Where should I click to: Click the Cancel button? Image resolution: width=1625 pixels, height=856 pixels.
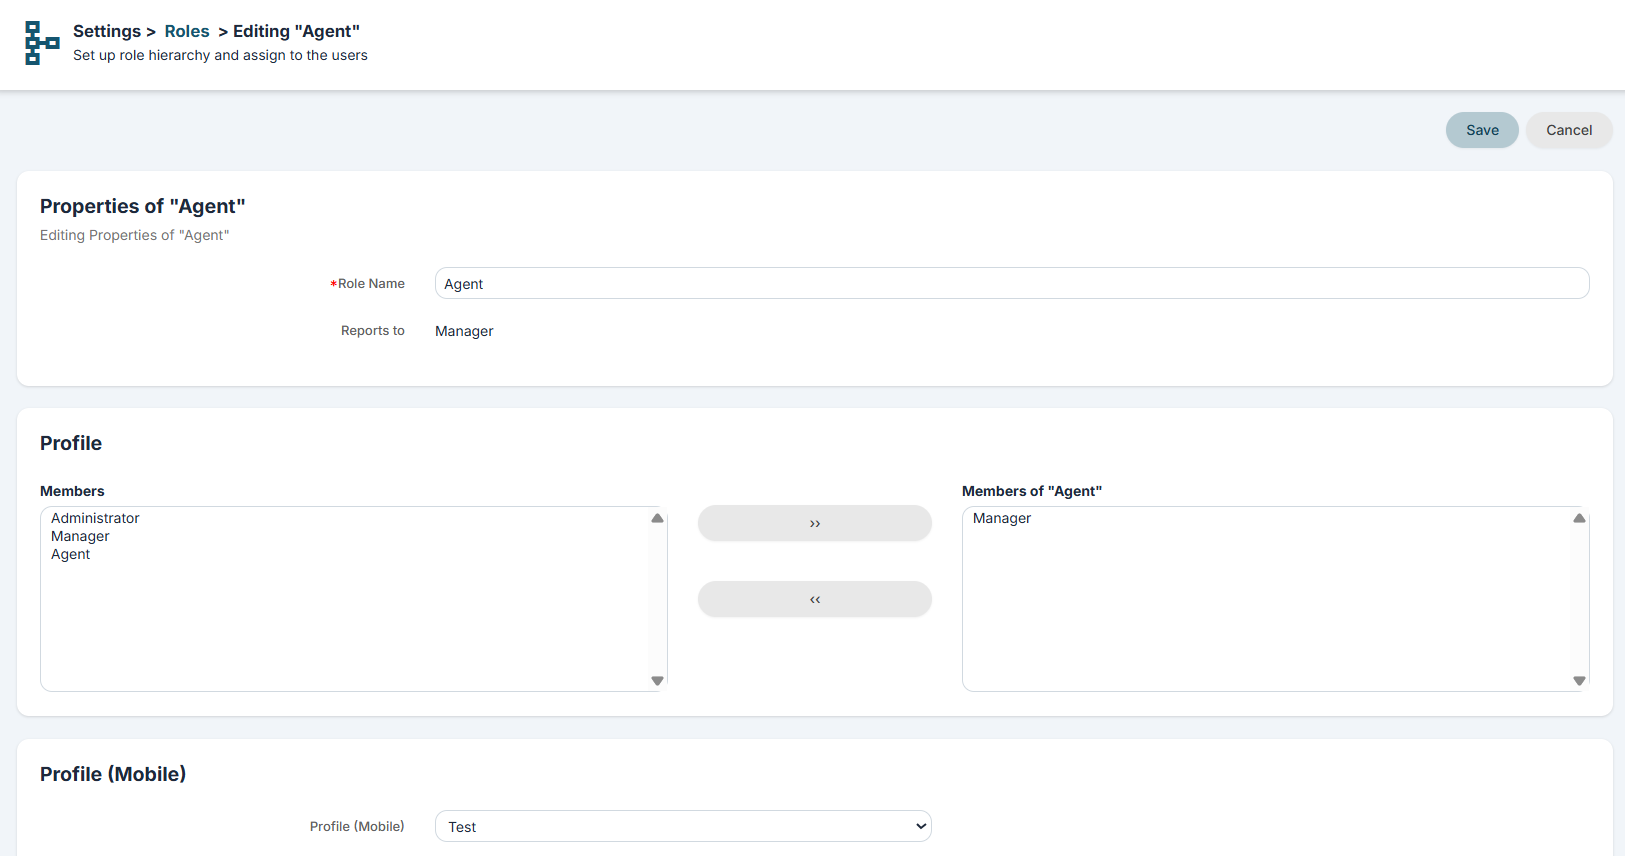(1569, 130)
